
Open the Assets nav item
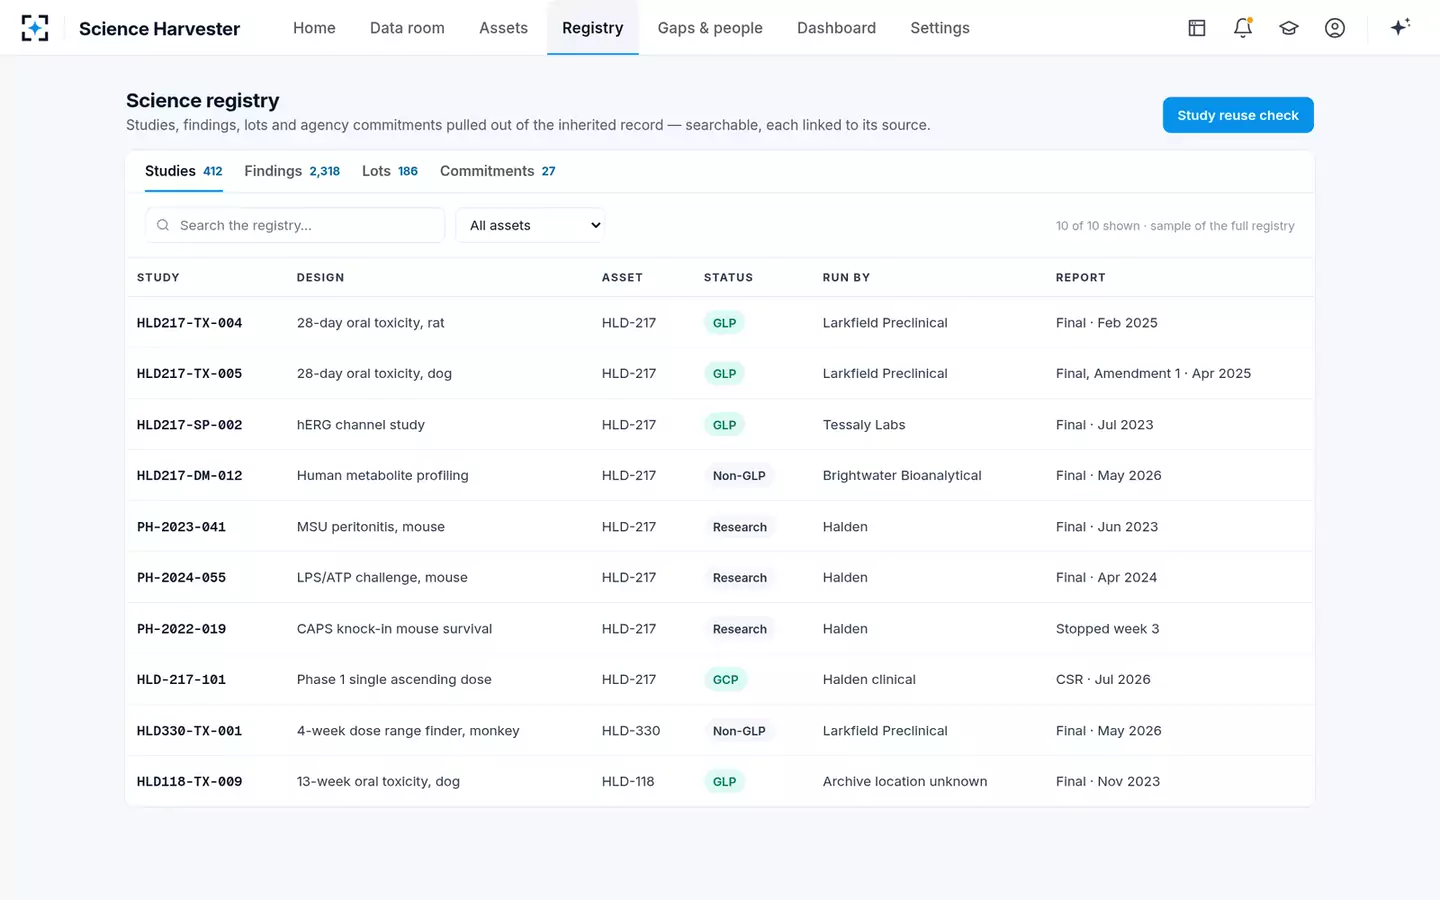[x=503, y=28]
